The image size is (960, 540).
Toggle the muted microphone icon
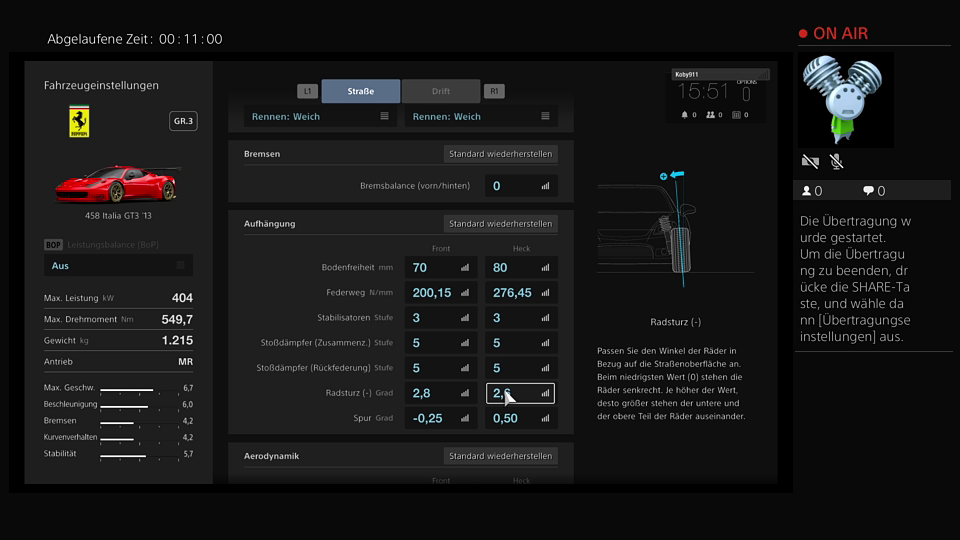[836, 161]
